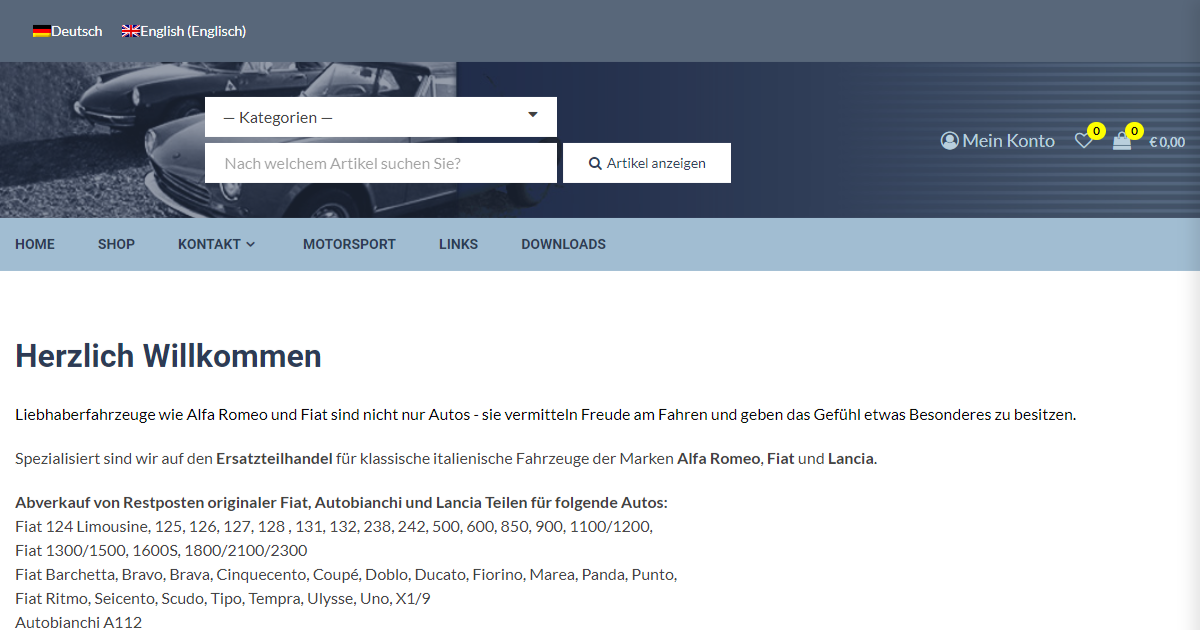
Task: Navigate to the DOWNLOADS page
Action: [563, 244]
